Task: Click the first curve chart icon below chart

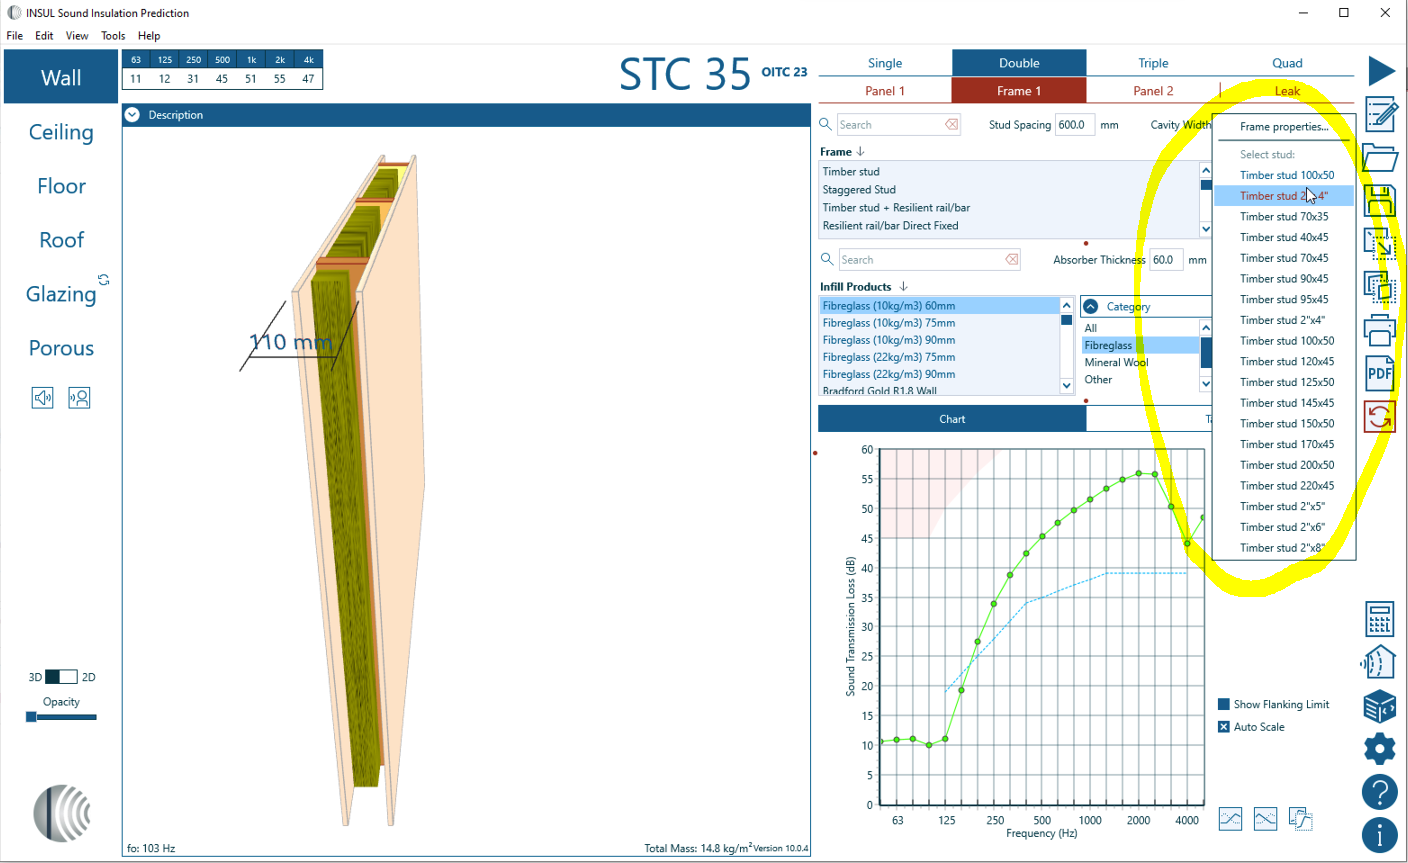Action: (1230, 819)
